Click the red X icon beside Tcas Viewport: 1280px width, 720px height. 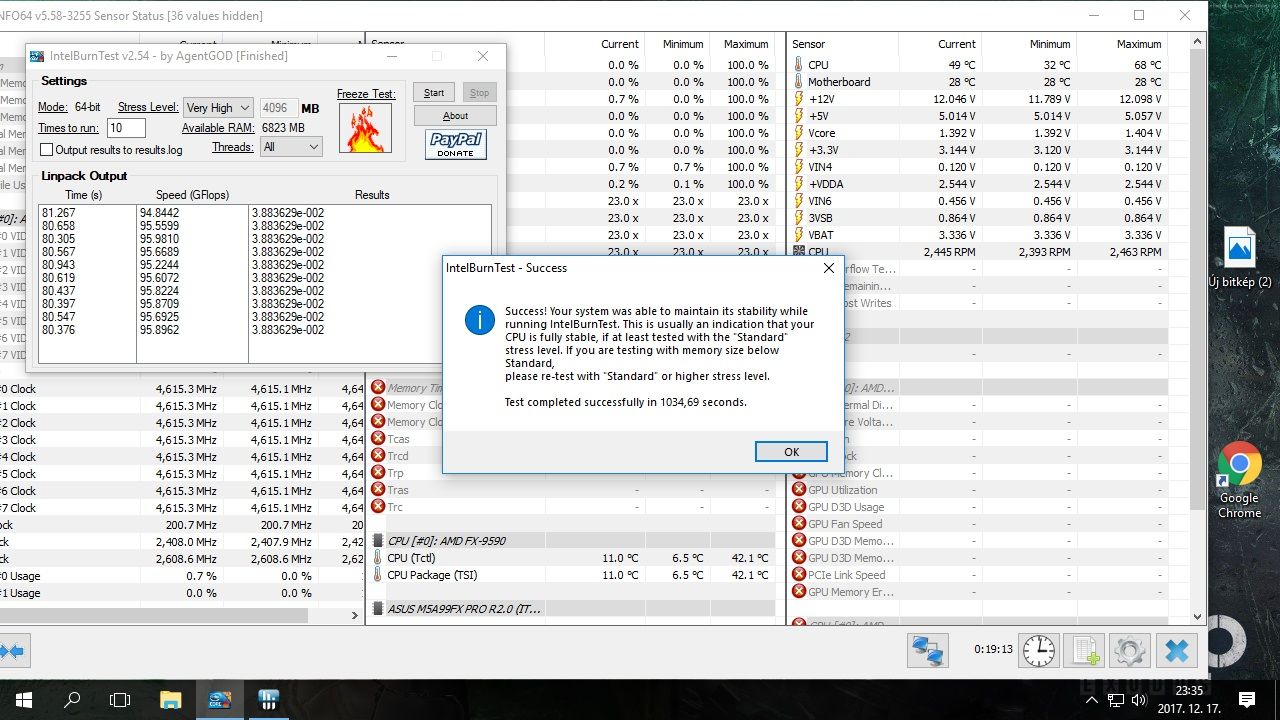tap(378, 438)
